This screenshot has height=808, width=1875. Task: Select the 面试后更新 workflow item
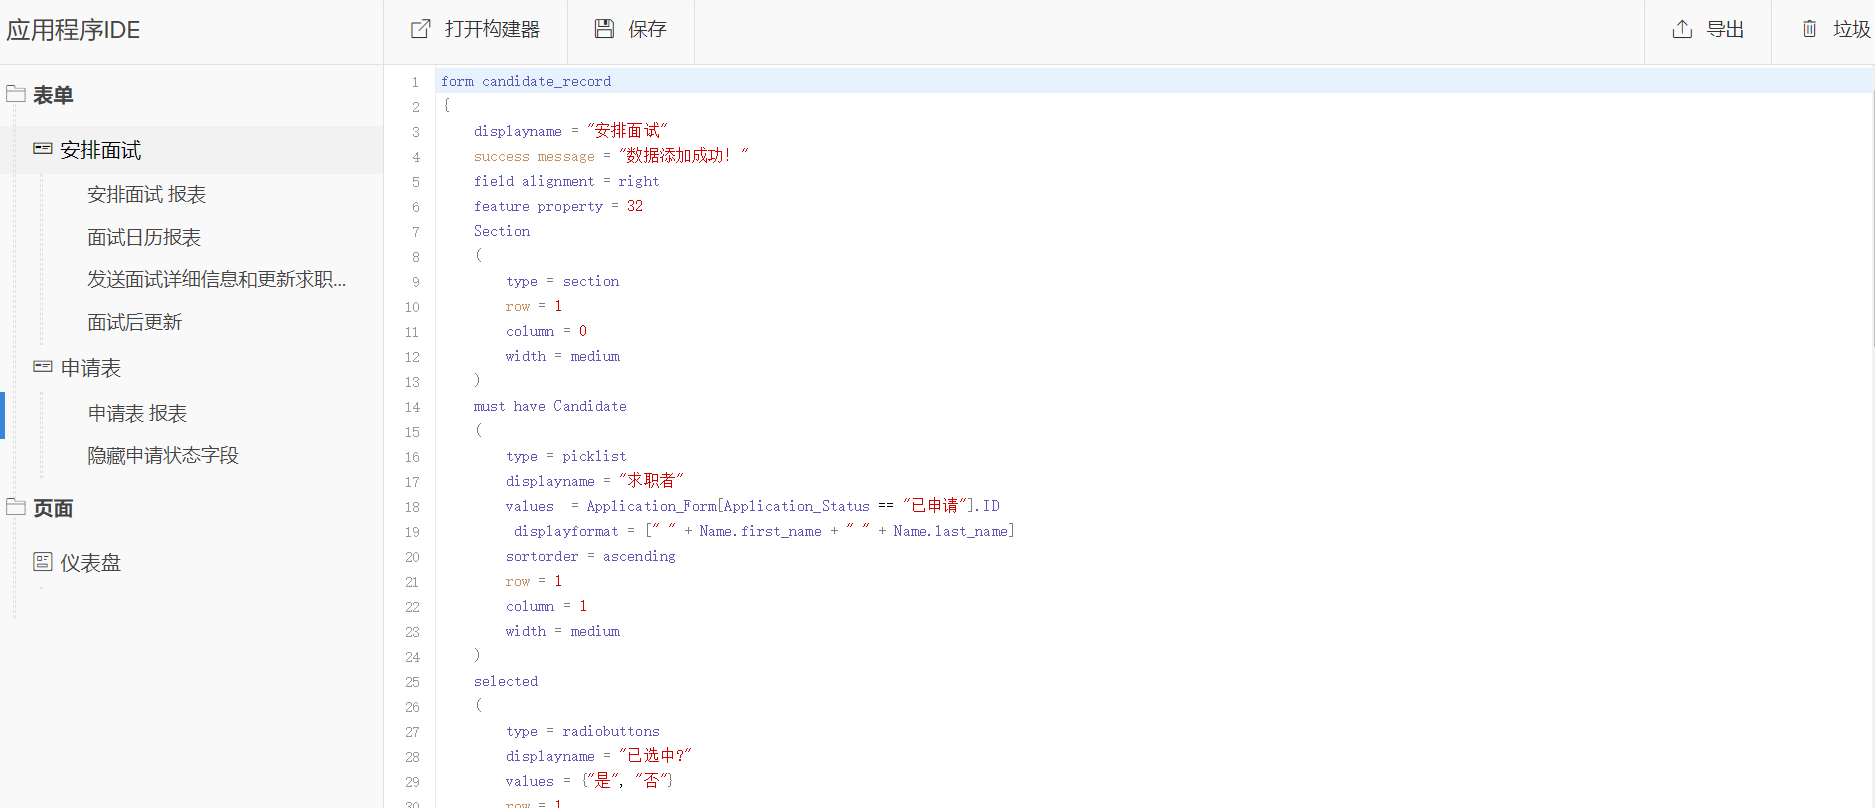[134, 322]
